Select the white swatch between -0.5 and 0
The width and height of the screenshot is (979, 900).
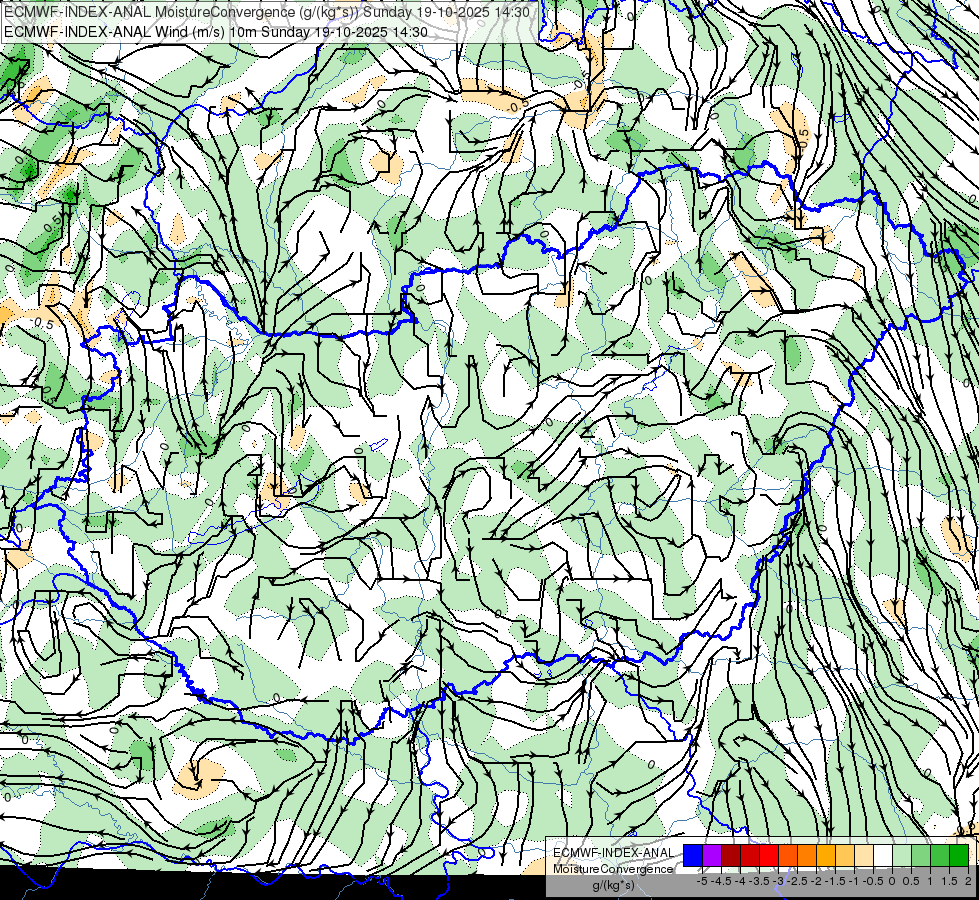[x=883, y=855]
